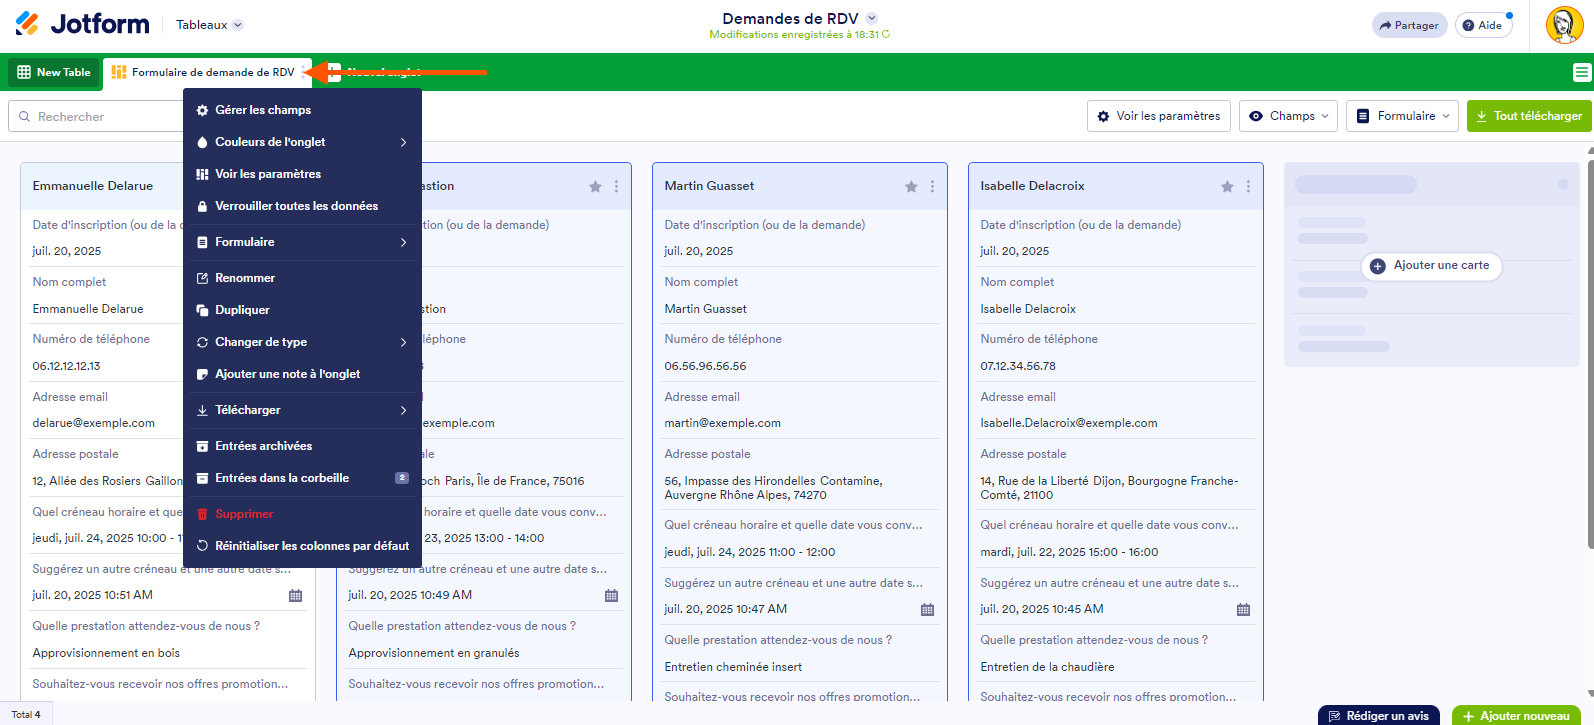Click the Approvisionnement en bois value

coord(106,653)
